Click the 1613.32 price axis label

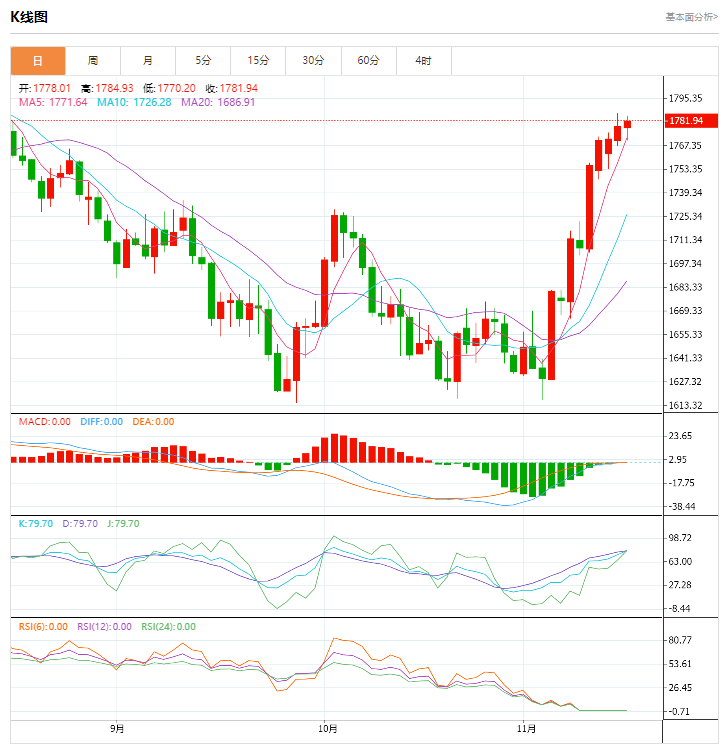point(686,405)
